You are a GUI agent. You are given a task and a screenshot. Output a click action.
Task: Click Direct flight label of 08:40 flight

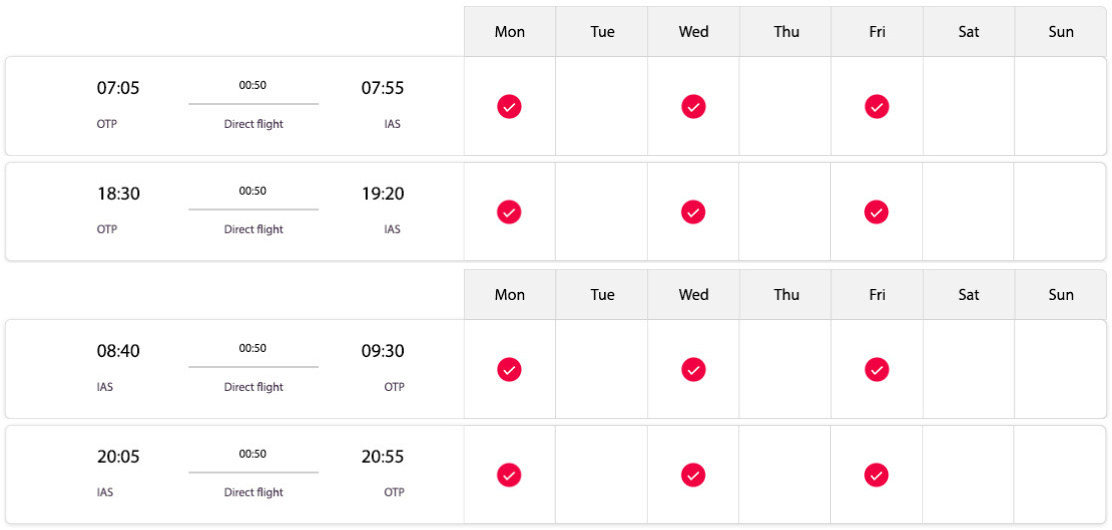coord(253,387)
